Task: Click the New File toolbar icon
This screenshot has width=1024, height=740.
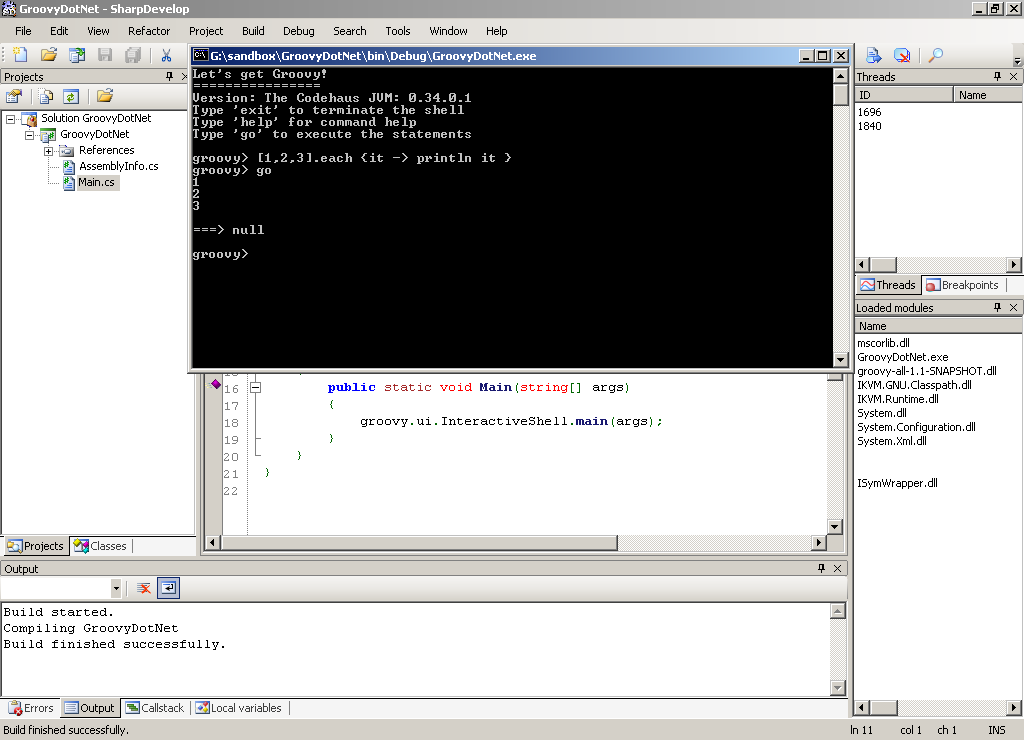Action: click(x=20, y=56)
